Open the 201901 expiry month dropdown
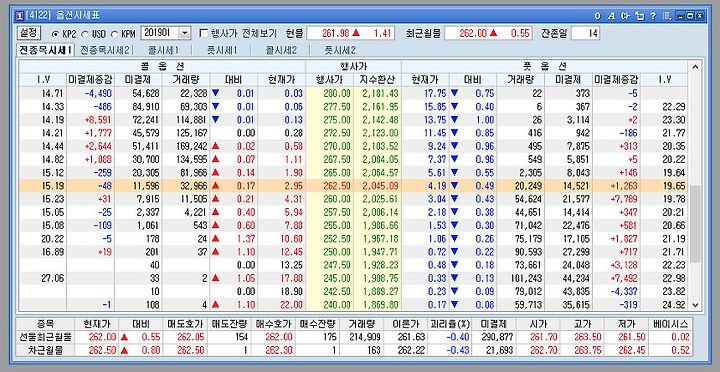720x372 pixels. pos(185,34)
